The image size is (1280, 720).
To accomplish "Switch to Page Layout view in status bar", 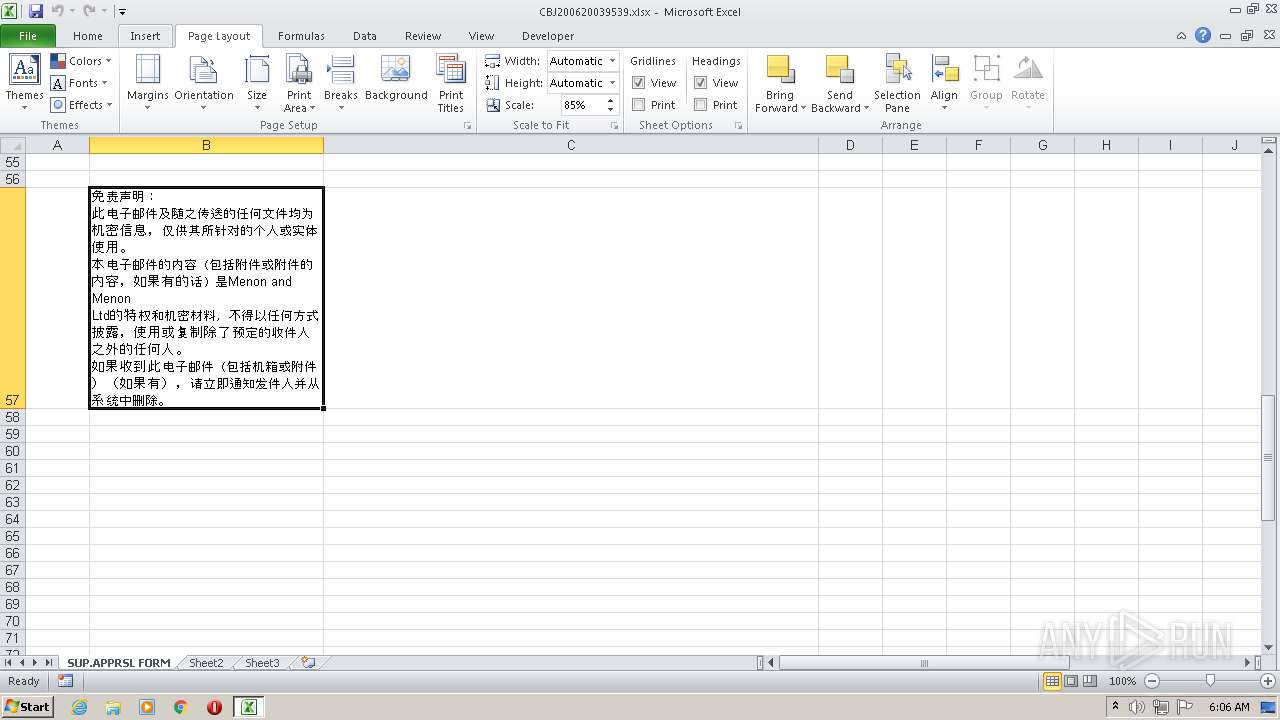I will coord(1071,681).
